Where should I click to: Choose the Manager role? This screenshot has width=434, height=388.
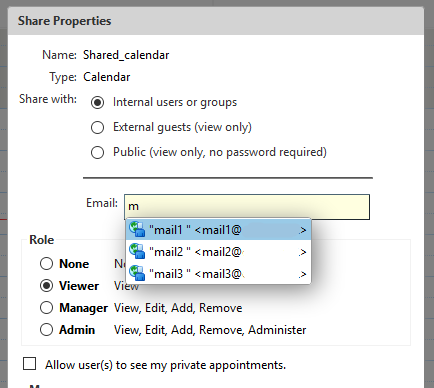[46, 308]
